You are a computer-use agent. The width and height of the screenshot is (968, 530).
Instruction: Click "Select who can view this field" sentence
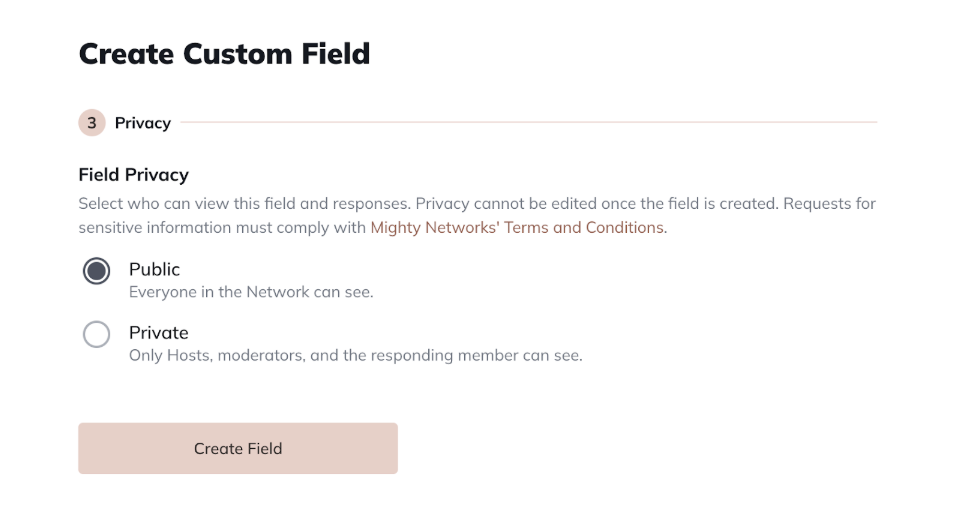pyautogui.click(x=244, y=203)
